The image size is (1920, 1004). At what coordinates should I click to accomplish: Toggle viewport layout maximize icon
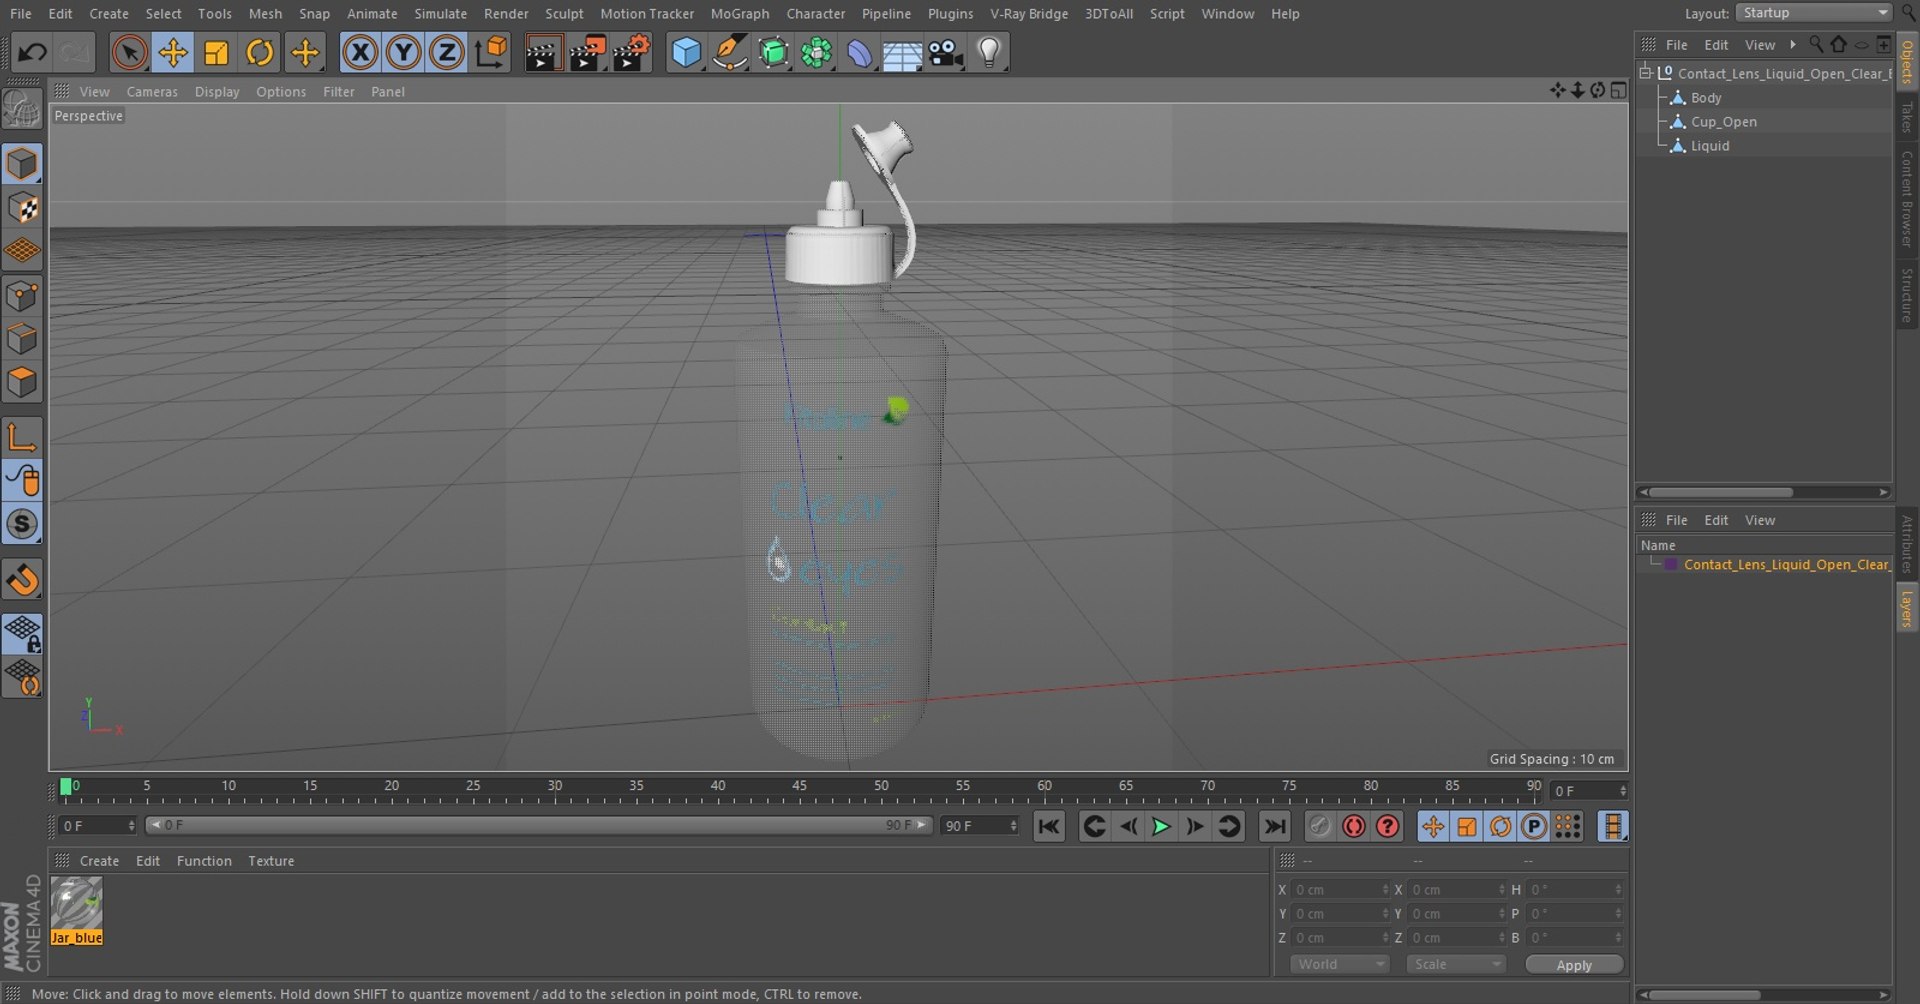click(x=1618, y=91)
